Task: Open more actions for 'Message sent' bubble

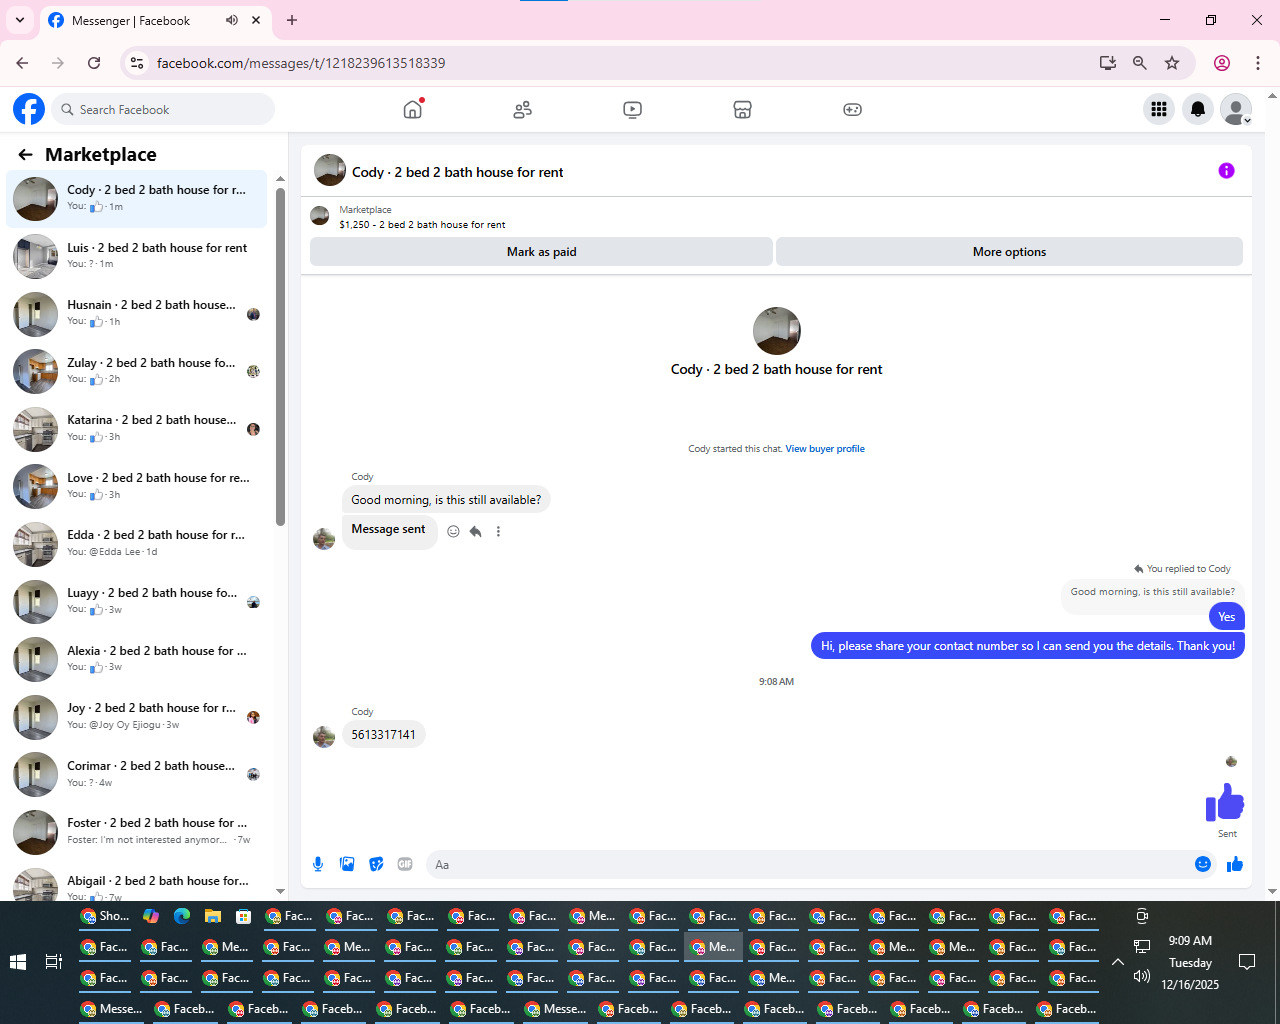Action: point(498,531)
